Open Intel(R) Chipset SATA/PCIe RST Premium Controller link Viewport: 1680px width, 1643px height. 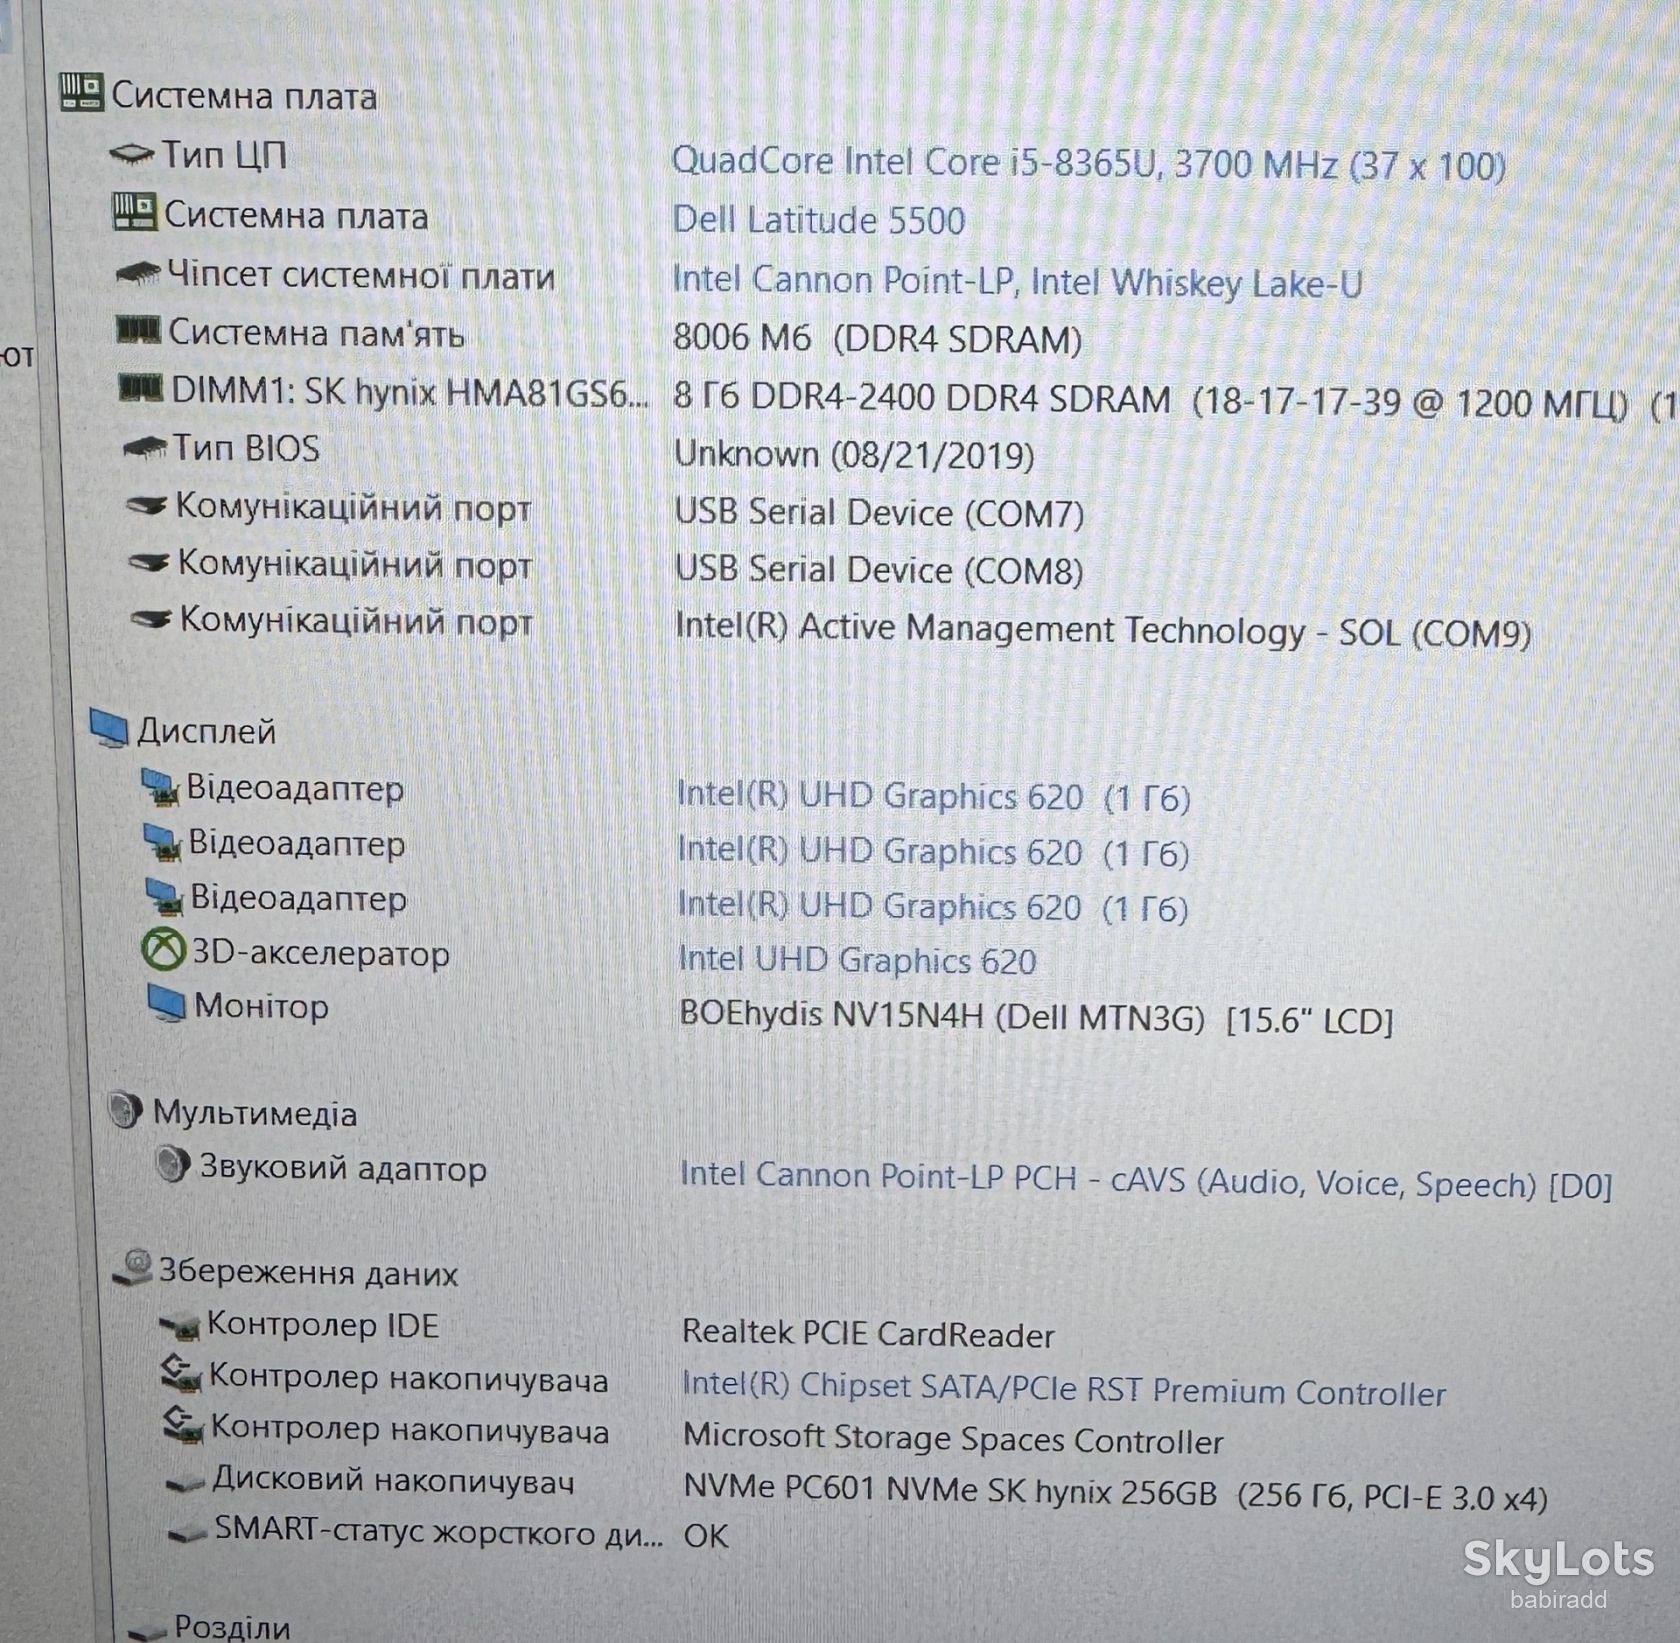(1064, 1389)
